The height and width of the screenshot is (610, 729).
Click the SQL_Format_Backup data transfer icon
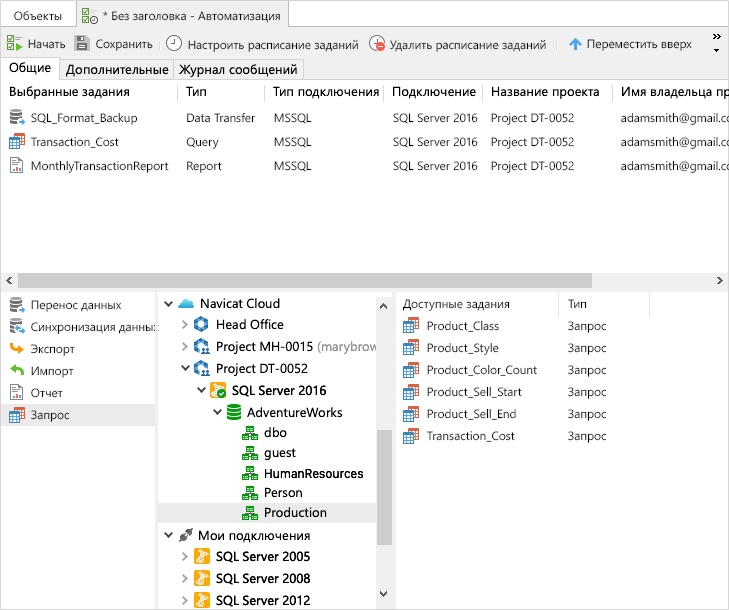[x=17, y=117]
